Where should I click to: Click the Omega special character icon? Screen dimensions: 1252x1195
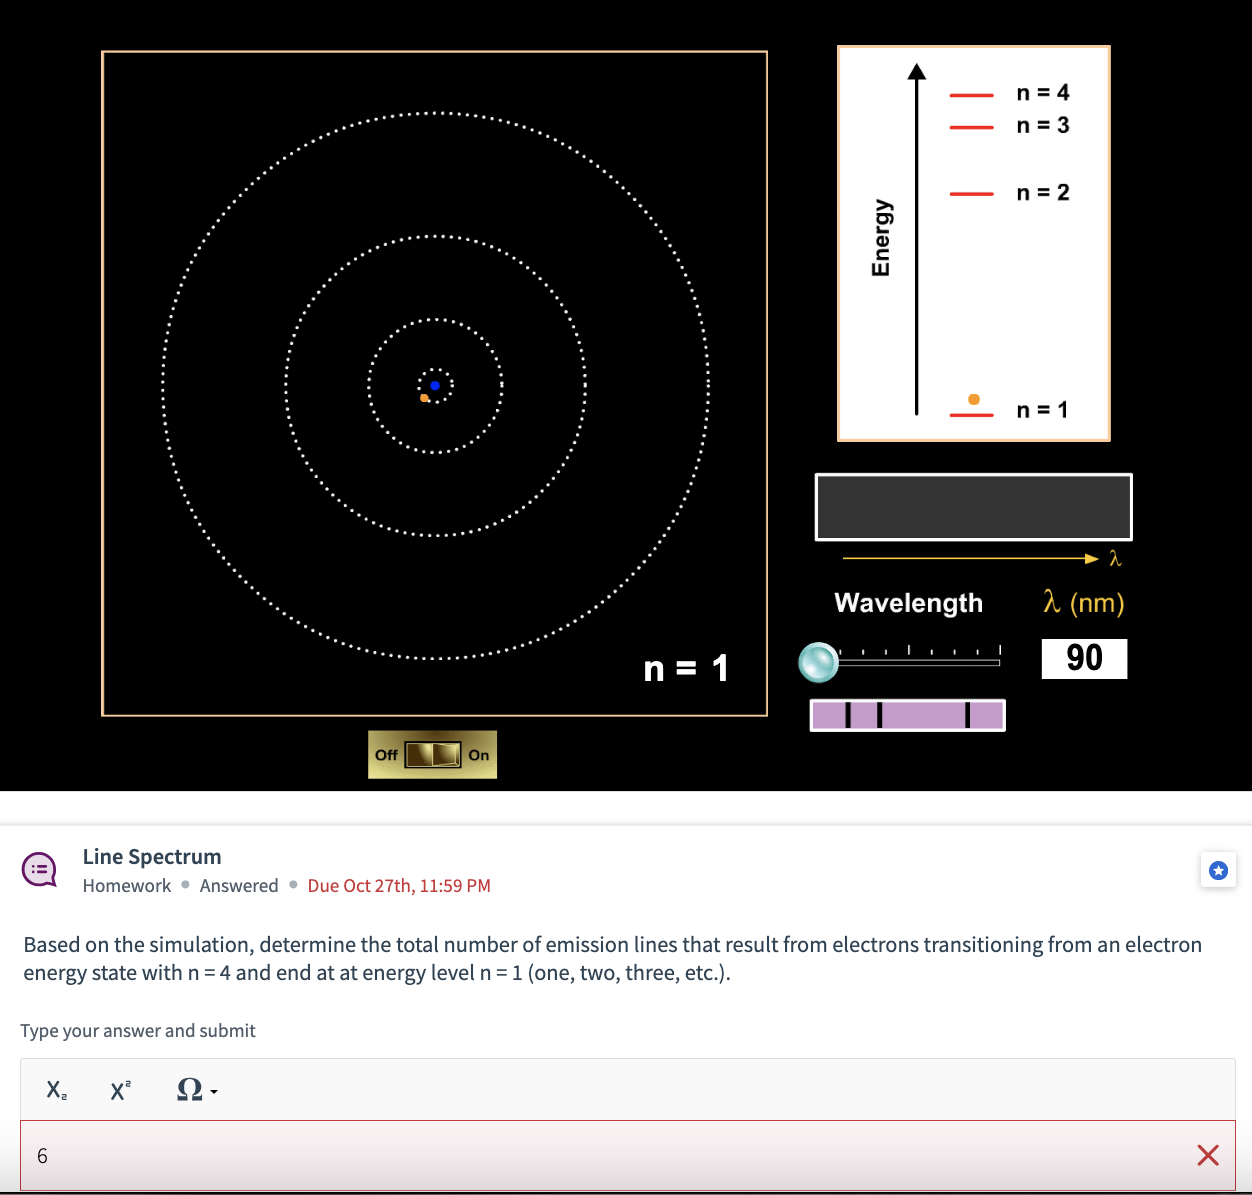188,1090
